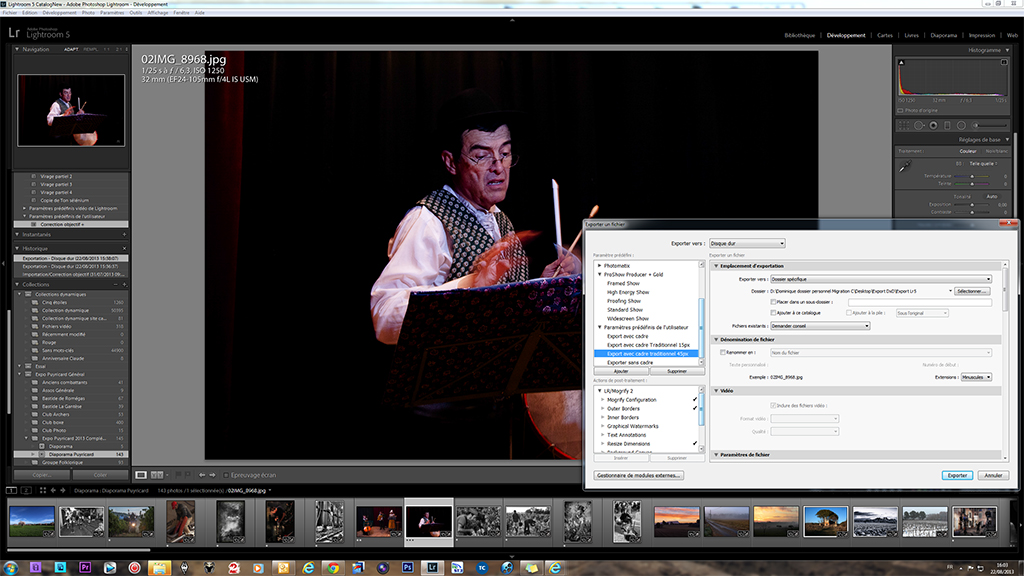Adjust the Teinte slider handle
Screen dimensions: 1024x576
tap(972, 184)
